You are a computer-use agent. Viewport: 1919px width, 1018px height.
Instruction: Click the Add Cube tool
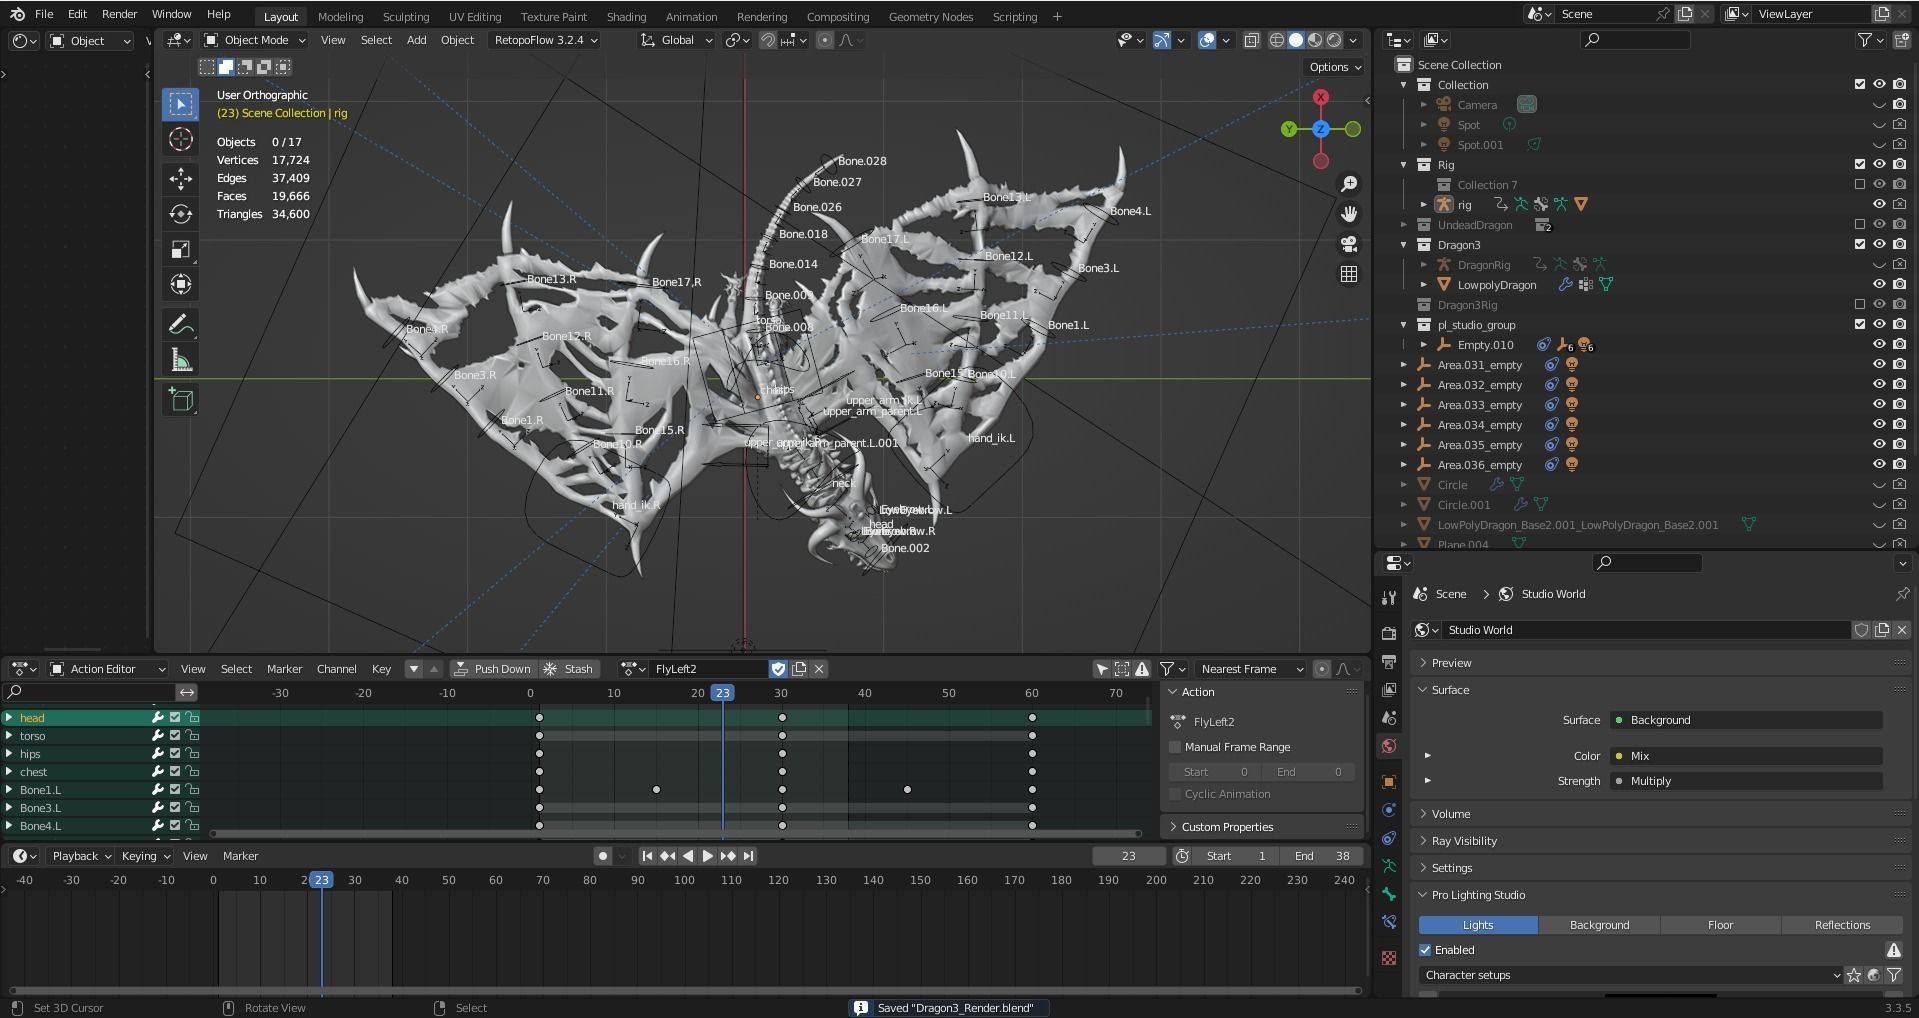pos(180,400)
